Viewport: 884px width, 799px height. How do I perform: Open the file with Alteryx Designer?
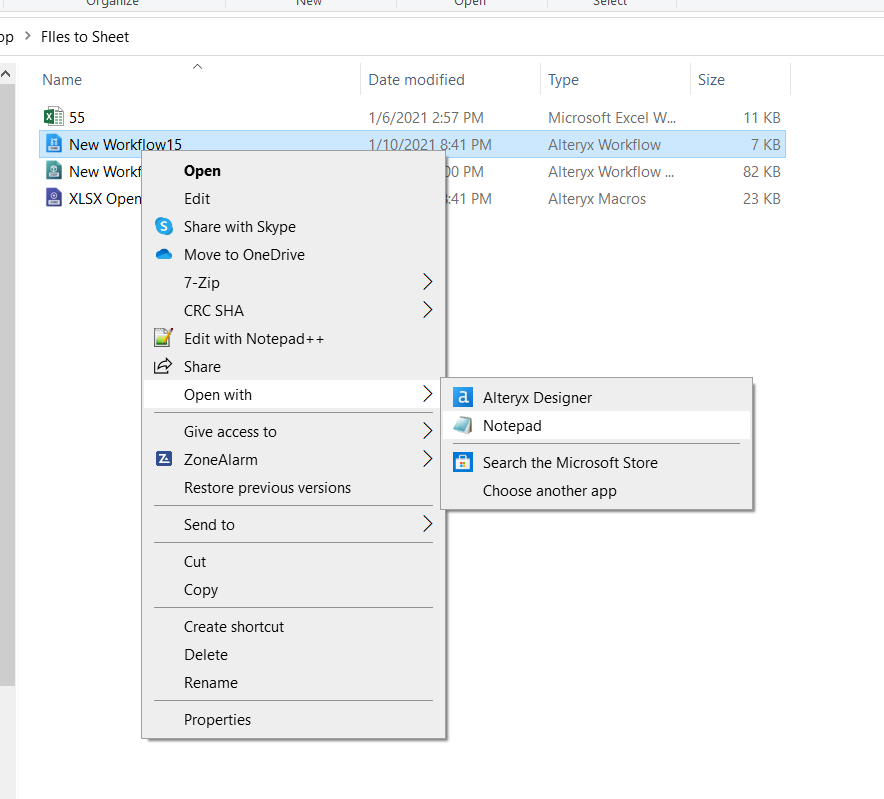[536, 397]
